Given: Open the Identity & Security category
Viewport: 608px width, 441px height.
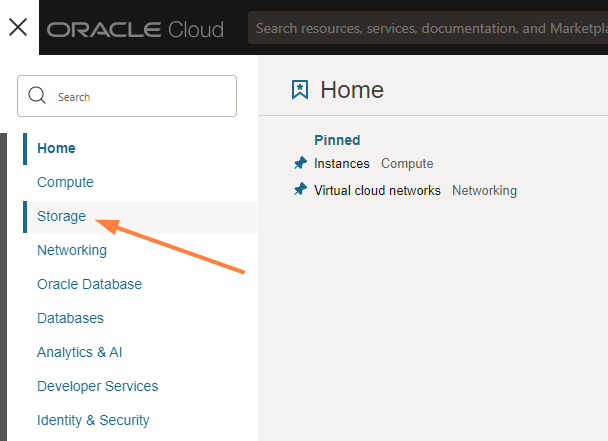Looking at the screenshot, I should click(x=93, y=420).
